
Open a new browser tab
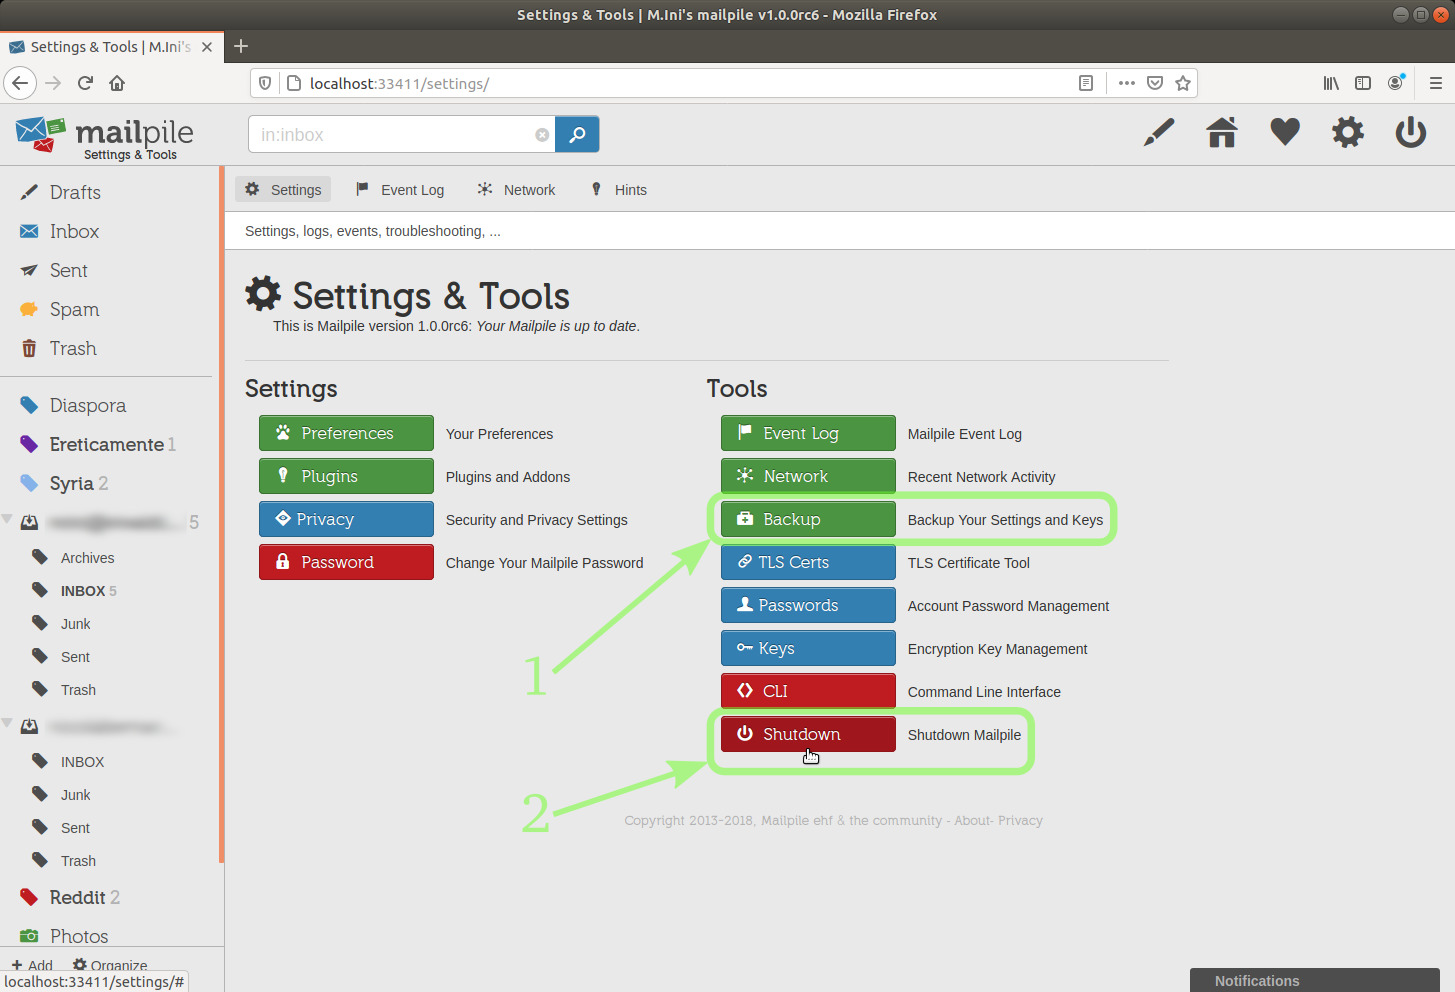point(241,46)
